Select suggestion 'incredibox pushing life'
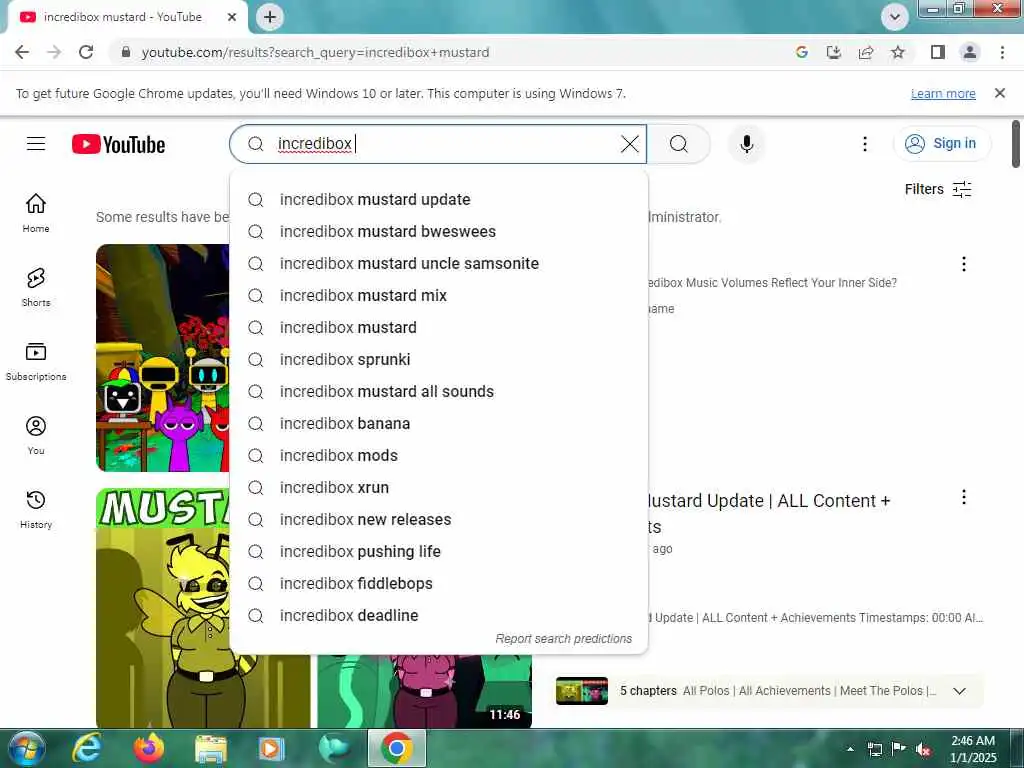Viewport: 1024px width, 768px height. tap(439, 551)
